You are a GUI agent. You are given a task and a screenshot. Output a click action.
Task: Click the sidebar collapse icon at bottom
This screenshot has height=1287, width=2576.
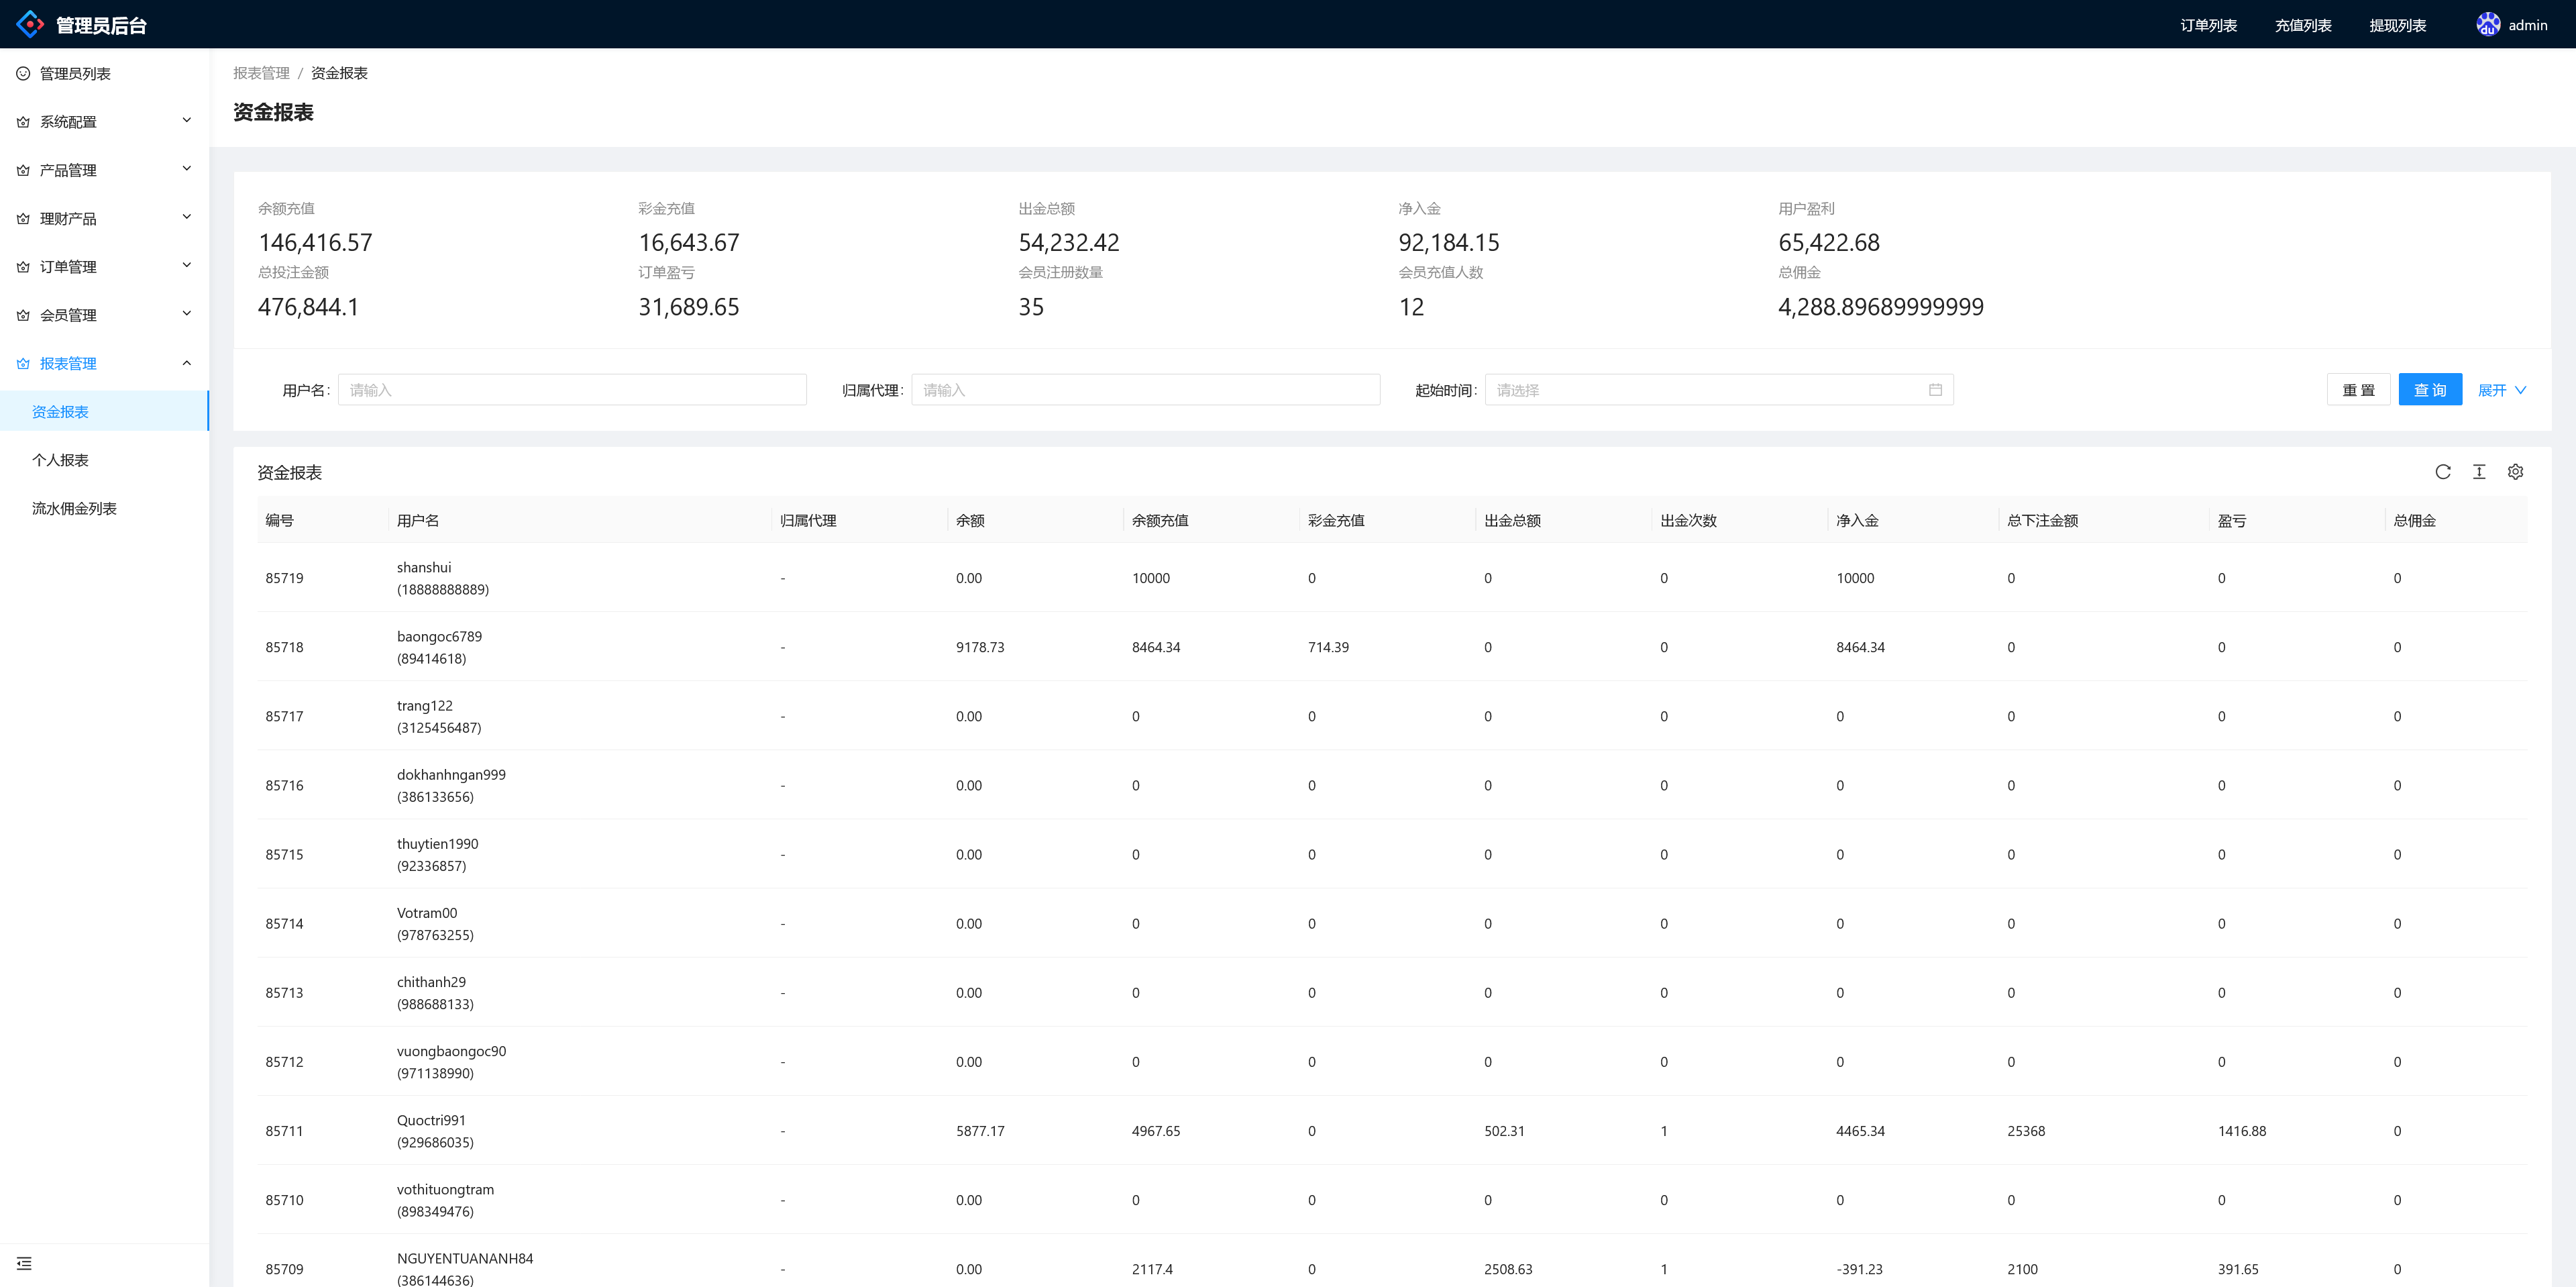(24, 1263)
